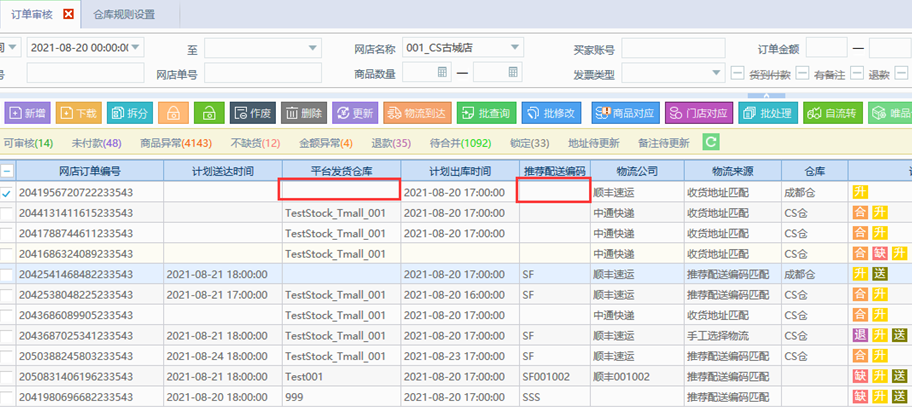The width and height of the screenshot is (912, 420).
Task: Click the 更新 (update) toolbar button
Action: [355, 113]
